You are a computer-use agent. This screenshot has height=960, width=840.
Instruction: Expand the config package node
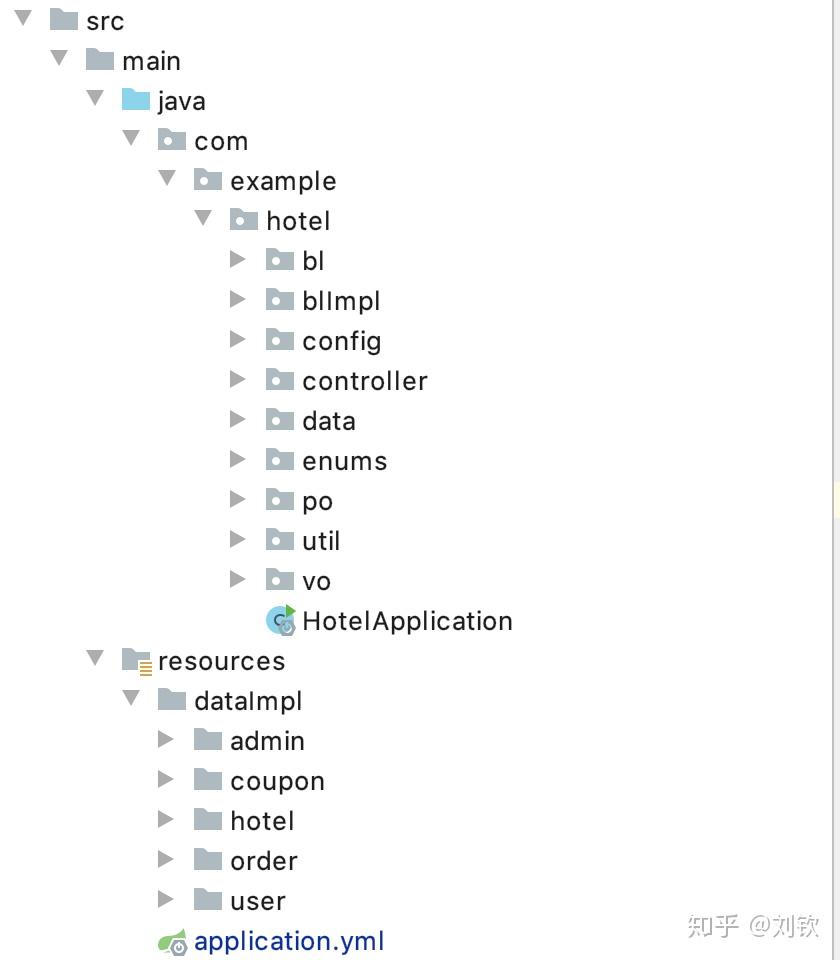click(x=237, y=339)
